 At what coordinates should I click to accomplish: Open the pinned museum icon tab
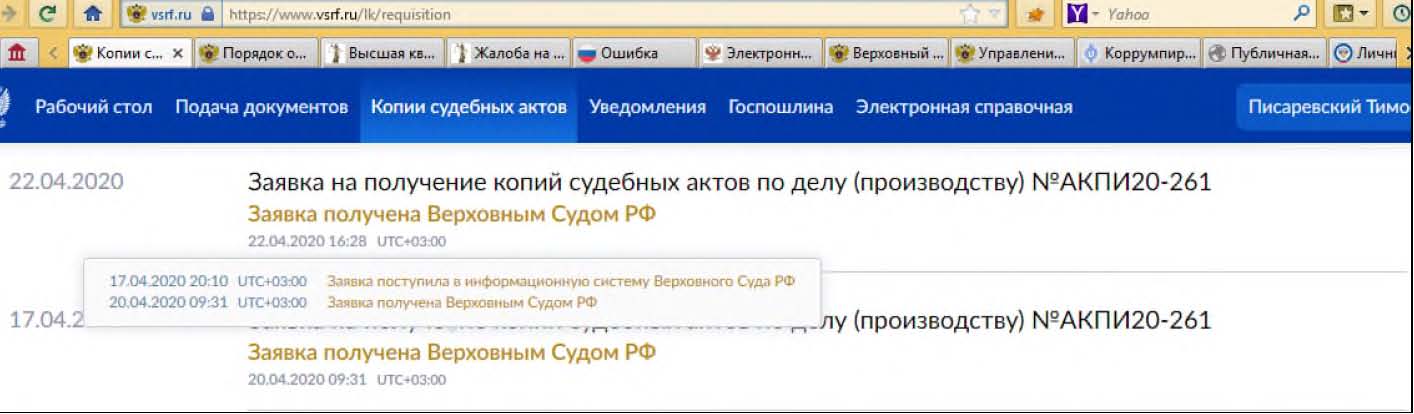pyautogui.click(x=17, y=54)
